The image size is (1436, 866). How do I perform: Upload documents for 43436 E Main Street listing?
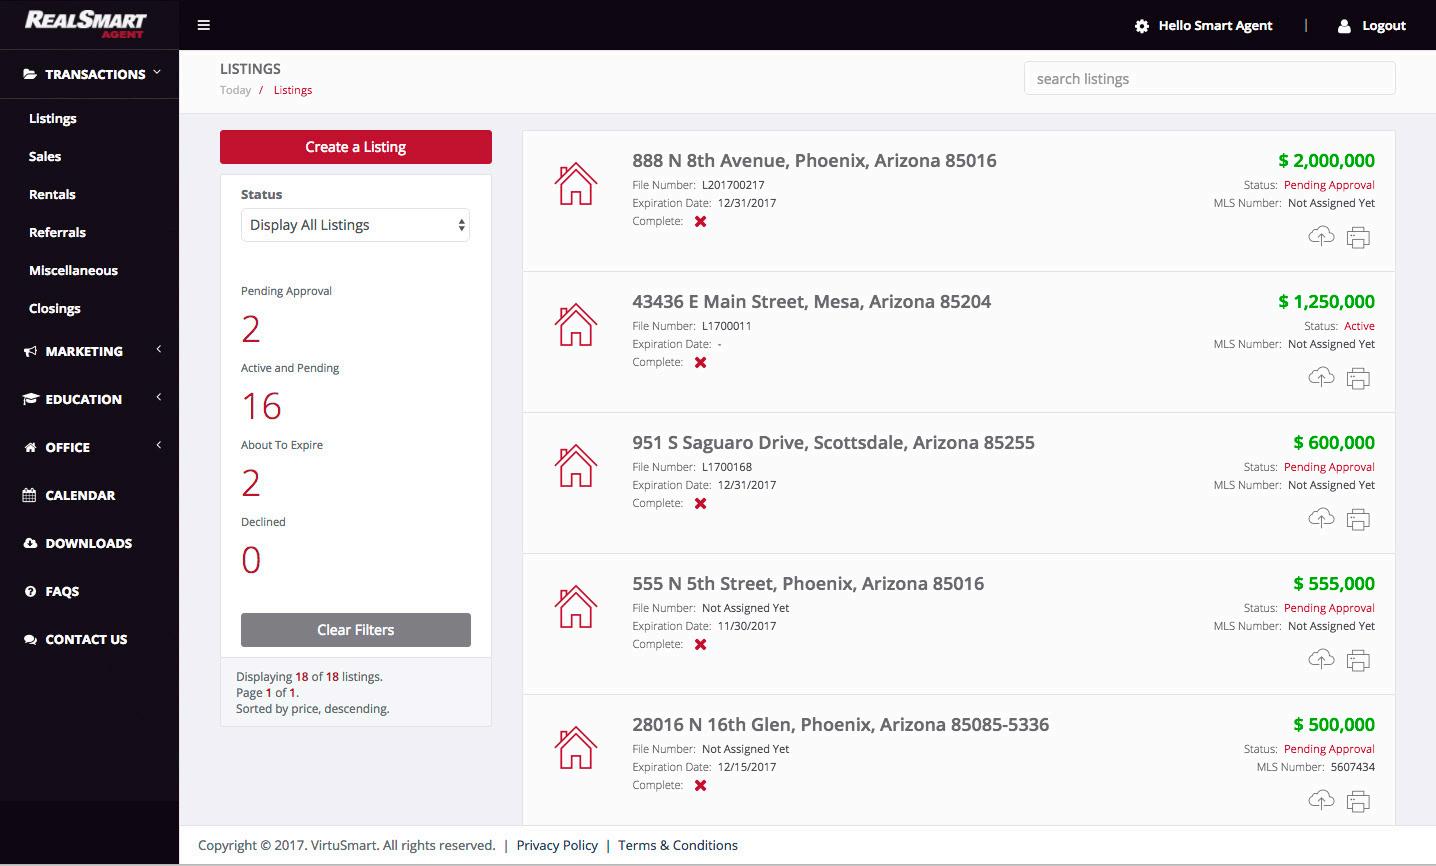click(x=1321, y=377)
